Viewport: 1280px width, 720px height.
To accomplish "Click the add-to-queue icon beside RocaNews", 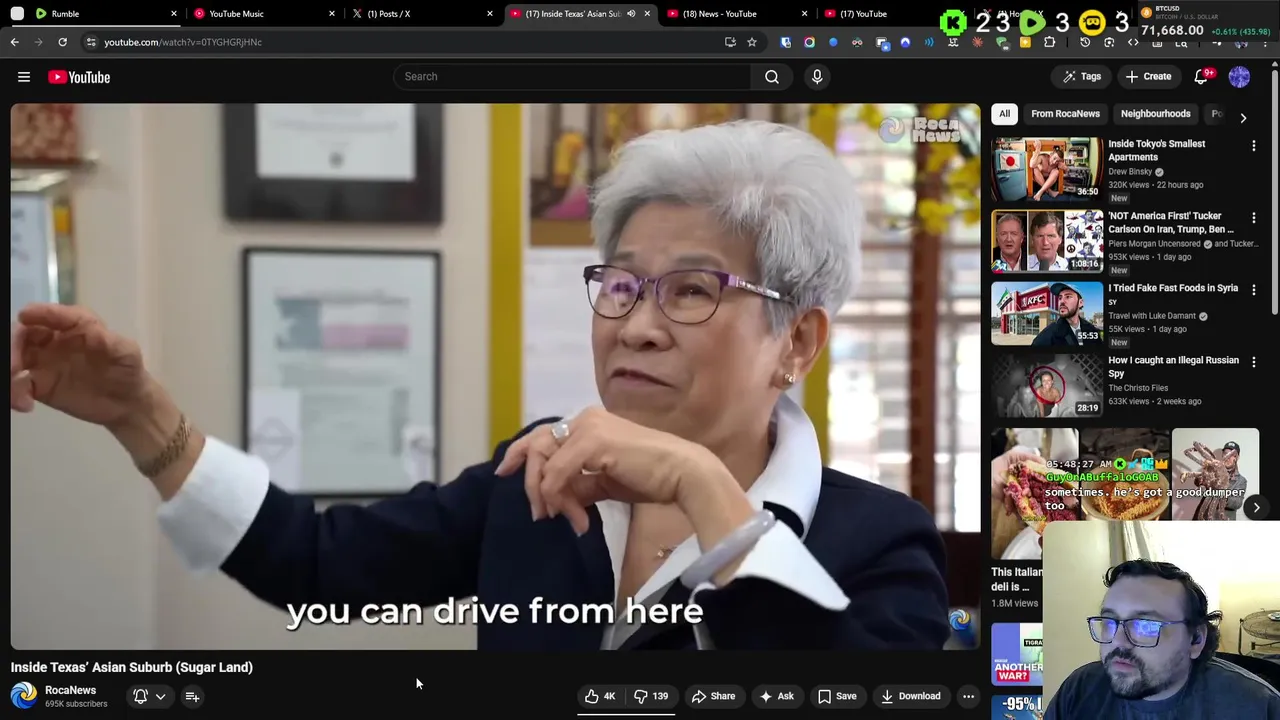I will coord(192,697).
